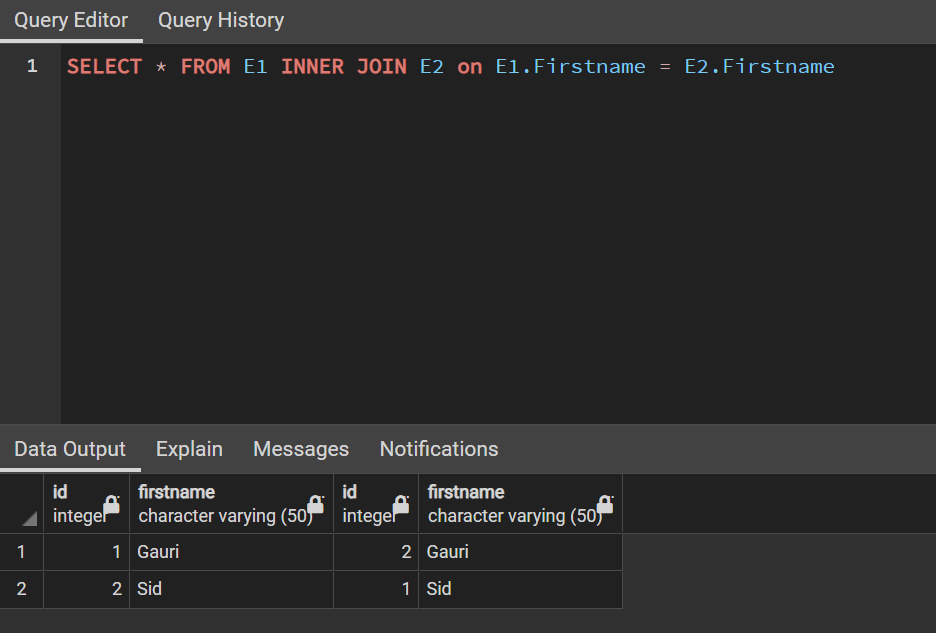
Task: Click the lock icon on first id column
Action: [x=110, y=504]
